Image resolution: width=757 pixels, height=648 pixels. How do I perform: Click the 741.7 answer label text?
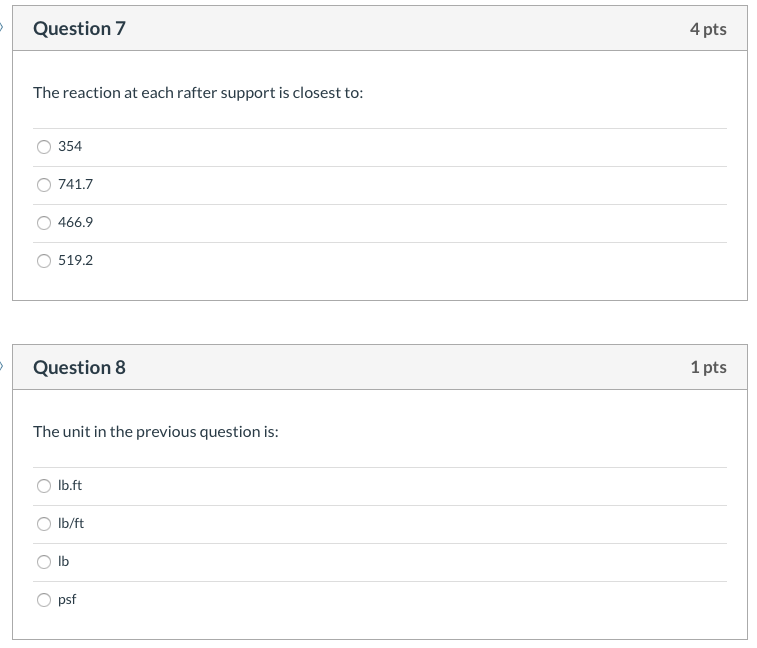tap(75, 185)
